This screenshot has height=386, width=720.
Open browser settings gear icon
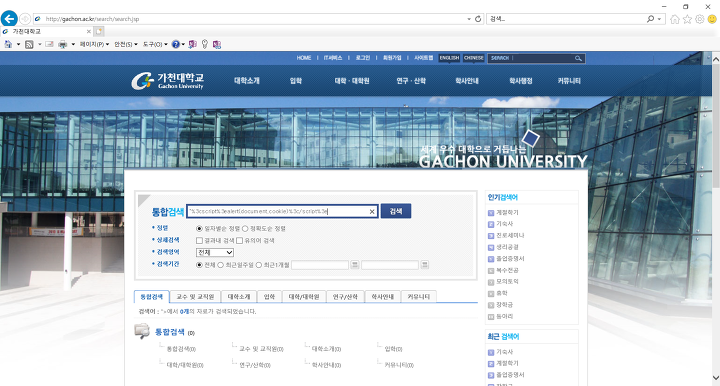[x=700, y=19]
